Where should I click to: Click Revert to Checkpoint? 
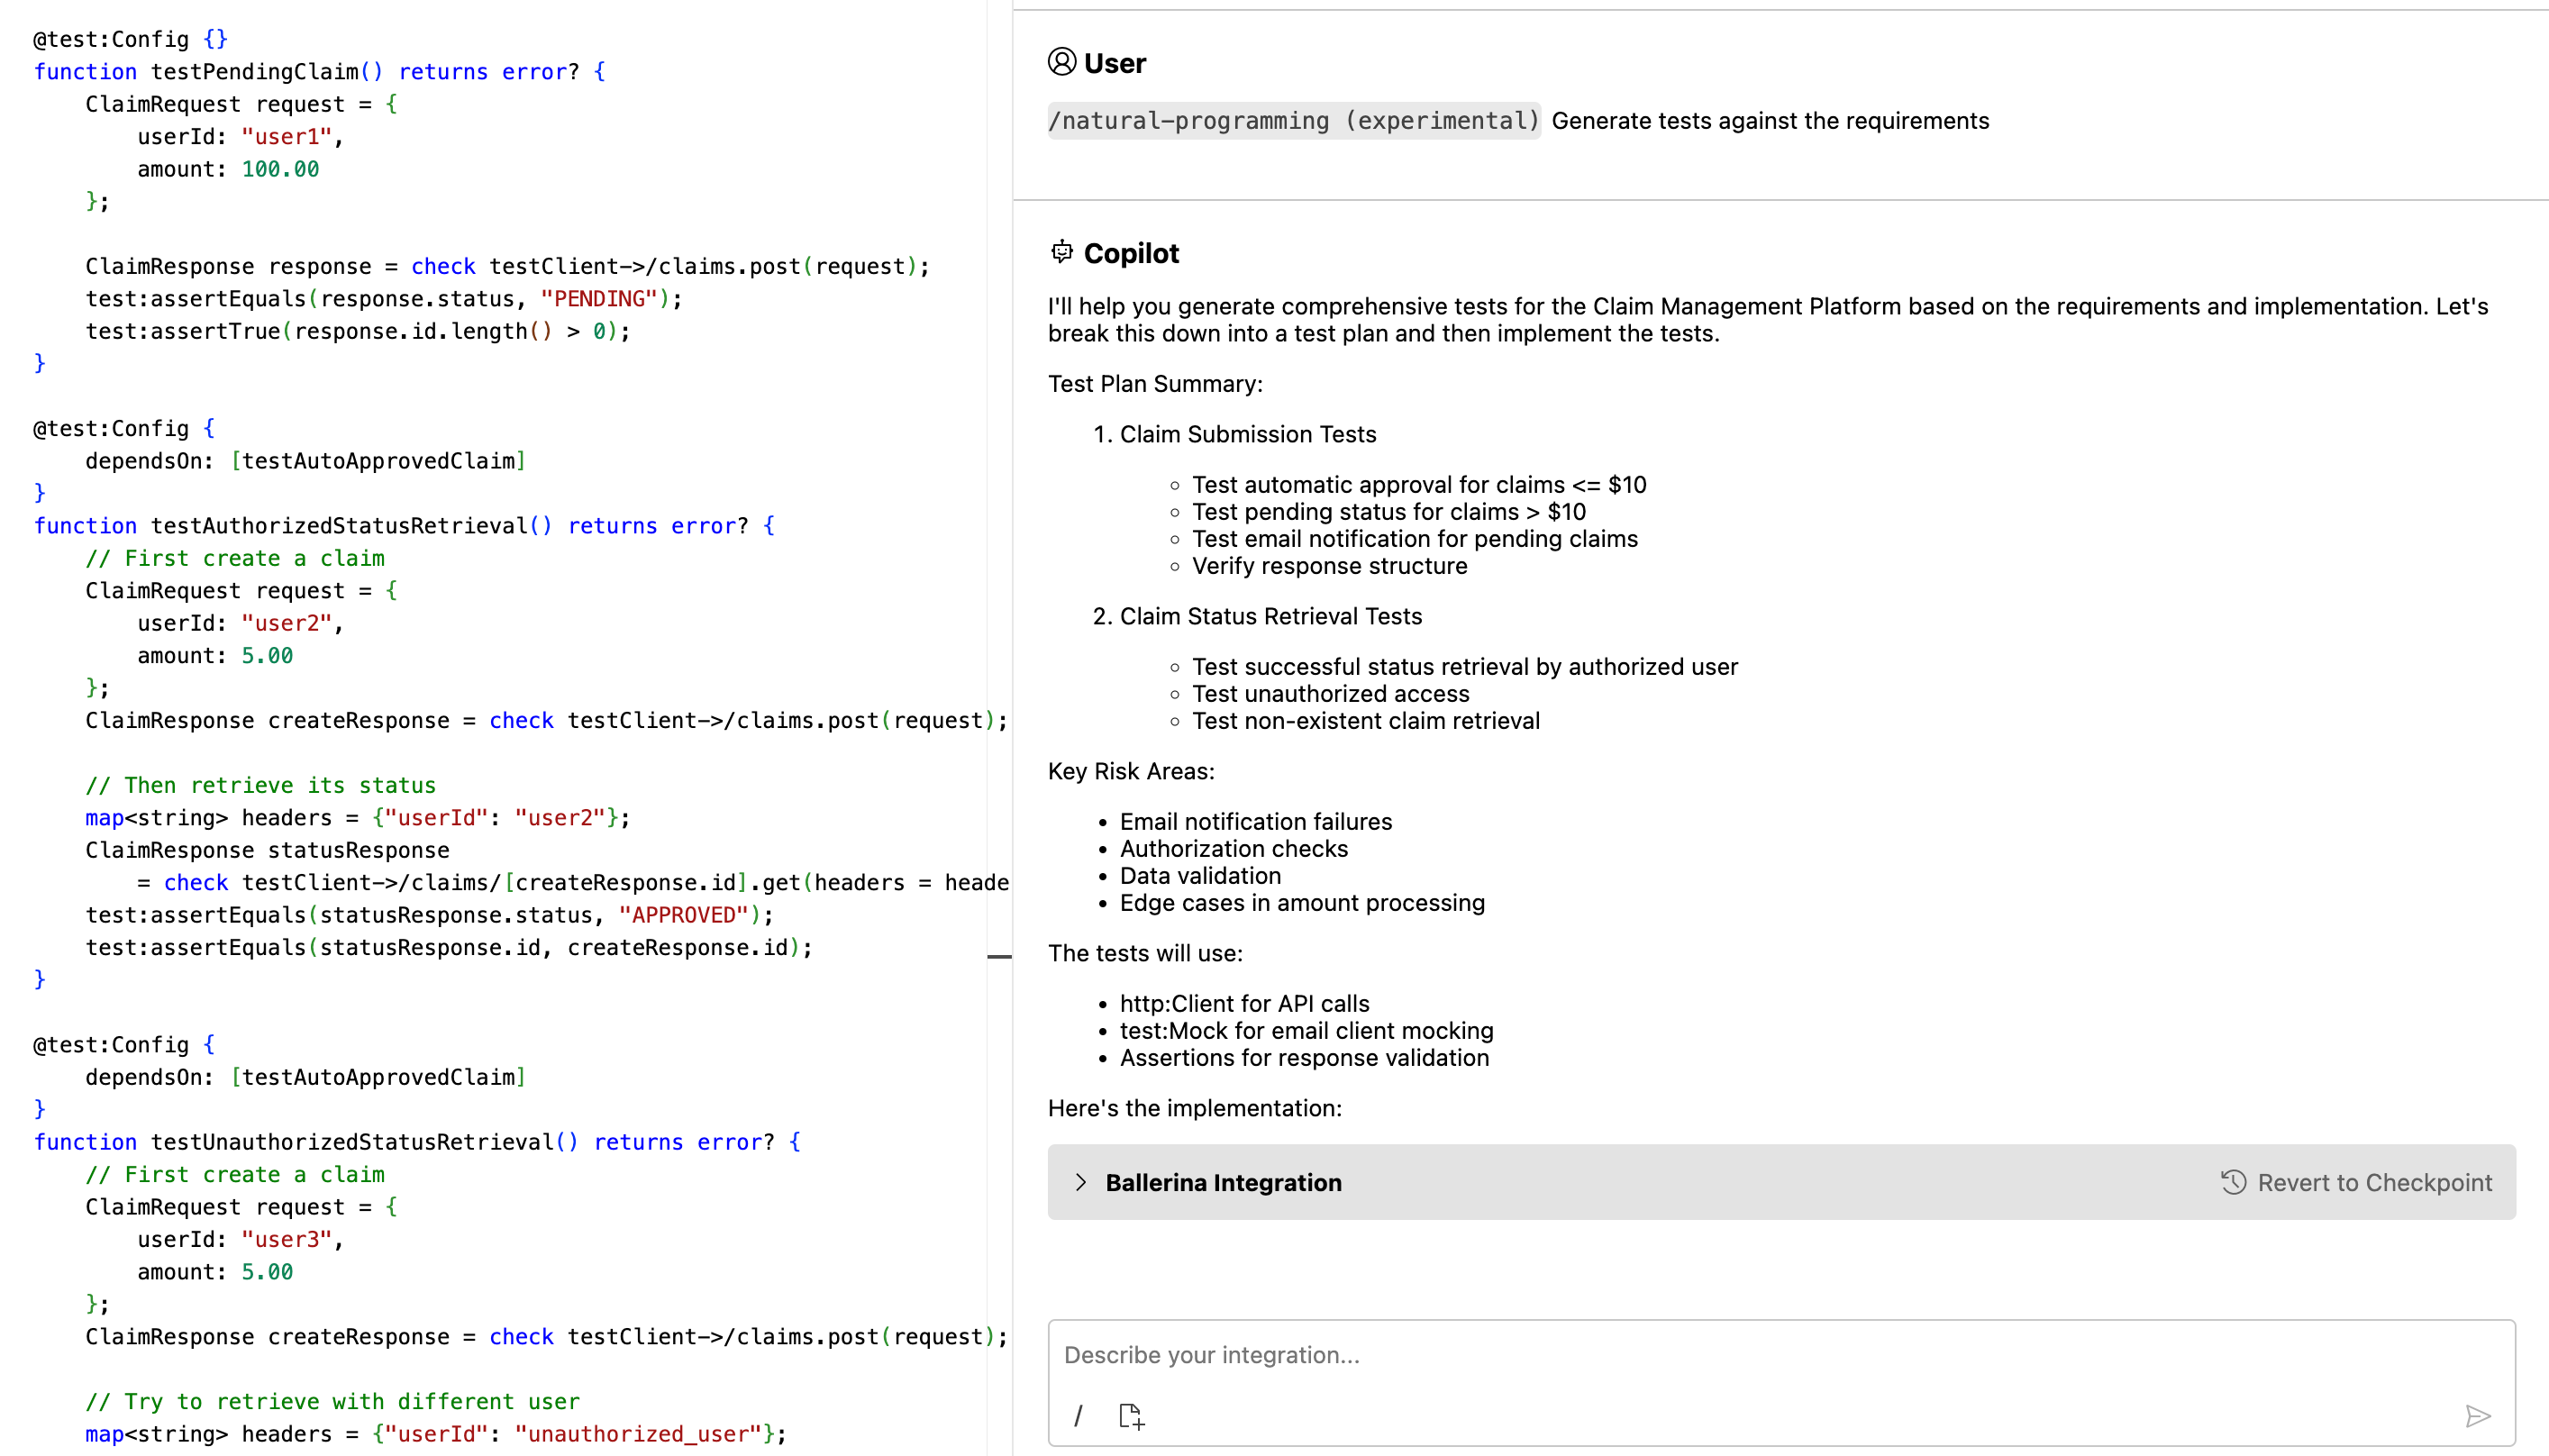tap(2357, 1182)
